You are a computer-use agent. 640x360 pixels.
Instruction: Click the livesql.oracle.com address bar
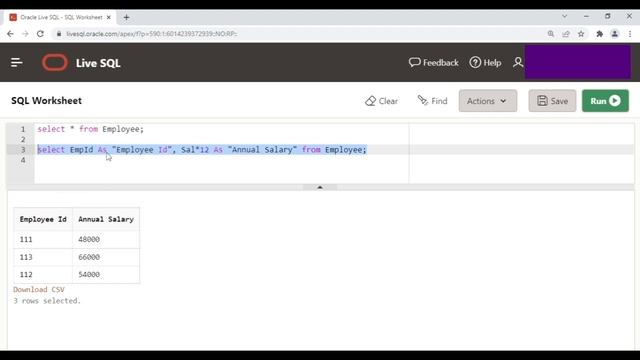coord(151,34)
